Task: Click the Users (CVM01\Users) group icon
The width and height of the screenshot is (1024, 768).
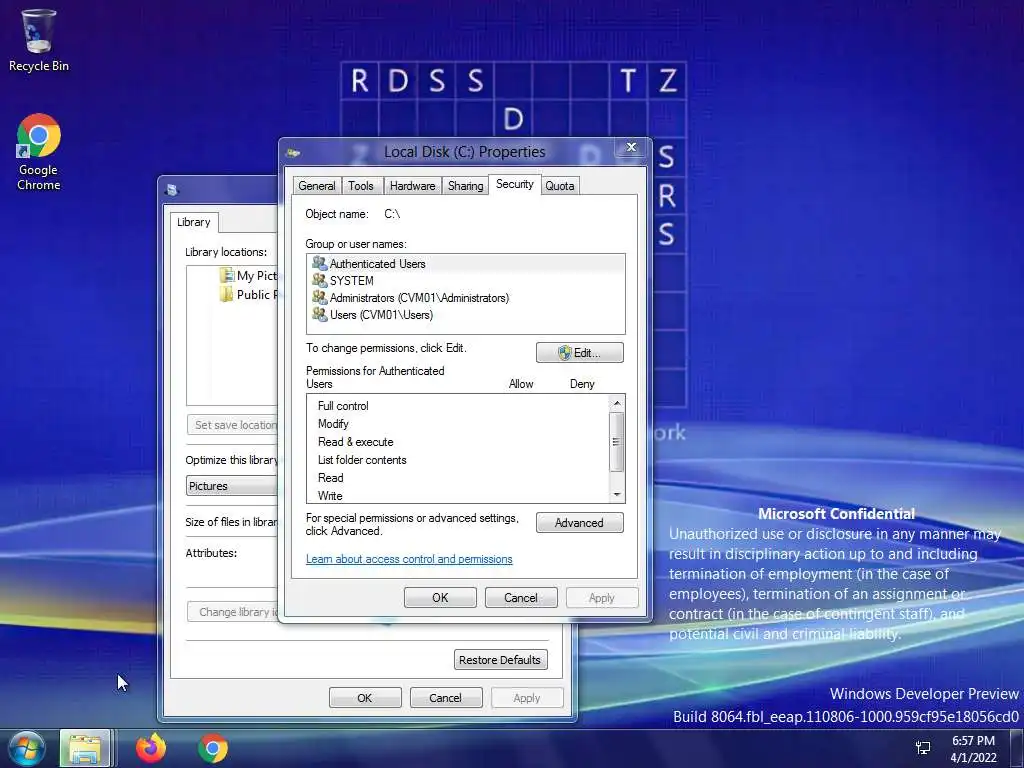Action: (319, 314)
